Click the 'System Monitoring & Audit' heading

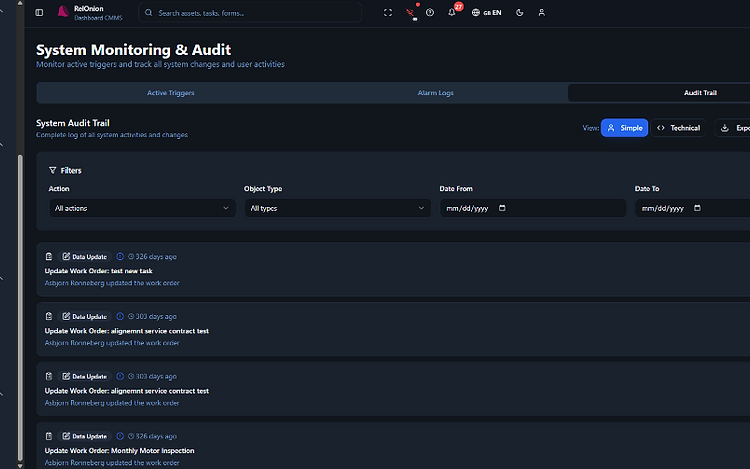coord(133,50)
